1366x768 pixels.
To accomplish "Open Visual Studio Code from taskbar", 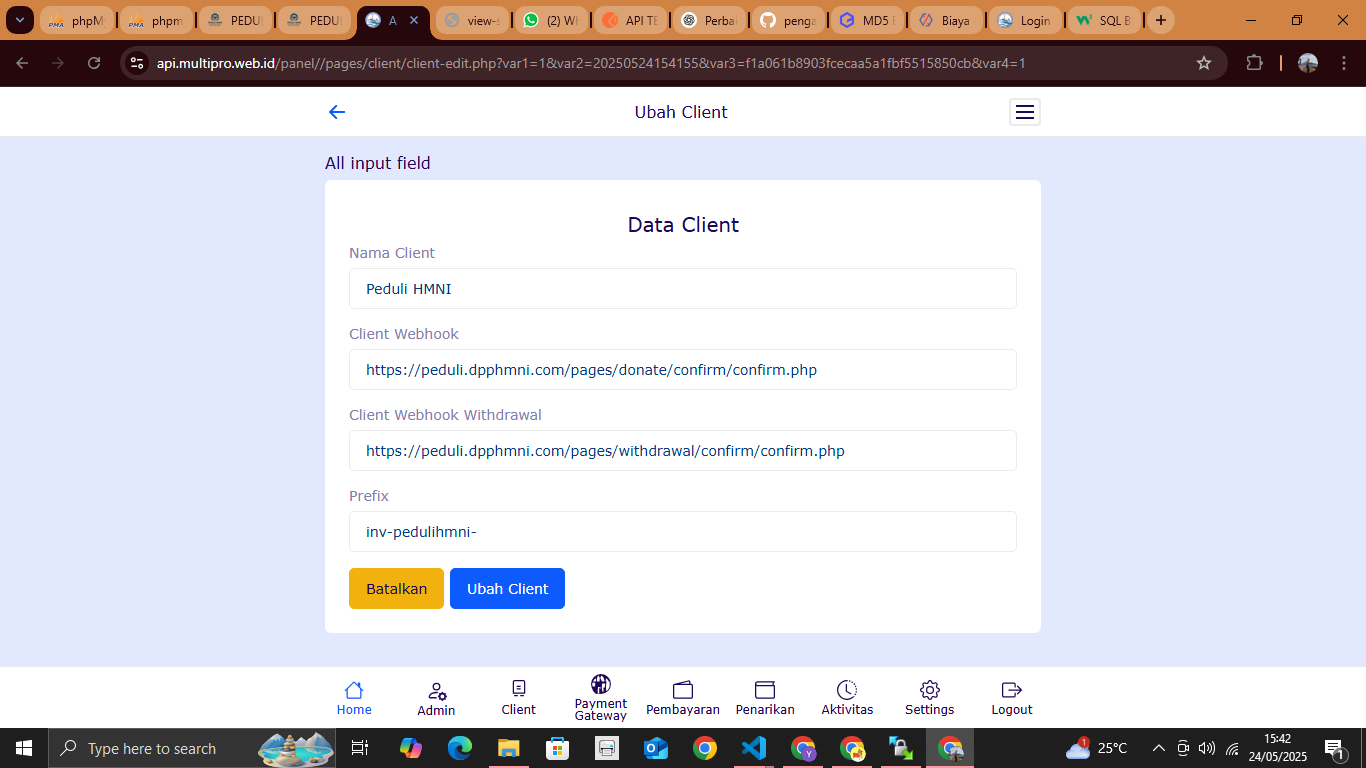I will 754,748.
